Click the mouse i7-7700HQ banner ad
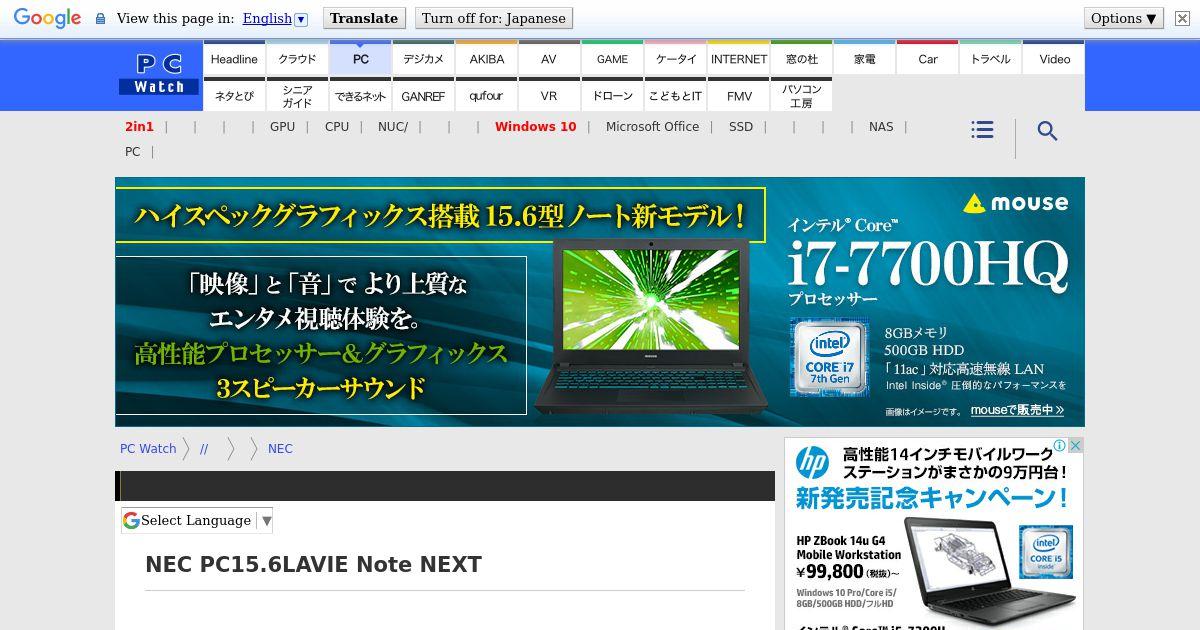This screenshot has height=630, width=1200. [x=600, y=302]
